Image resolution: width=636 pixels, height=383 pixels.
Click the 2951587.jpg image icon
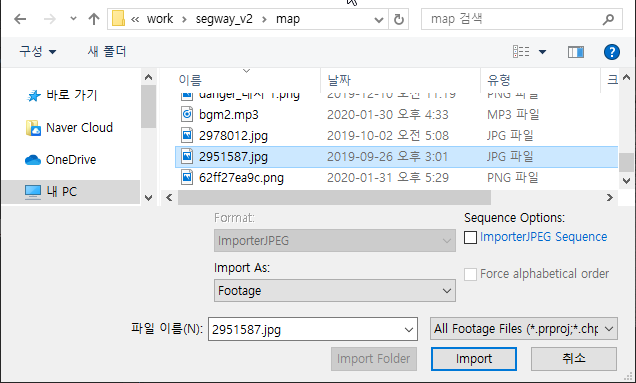tap(187, 157)
